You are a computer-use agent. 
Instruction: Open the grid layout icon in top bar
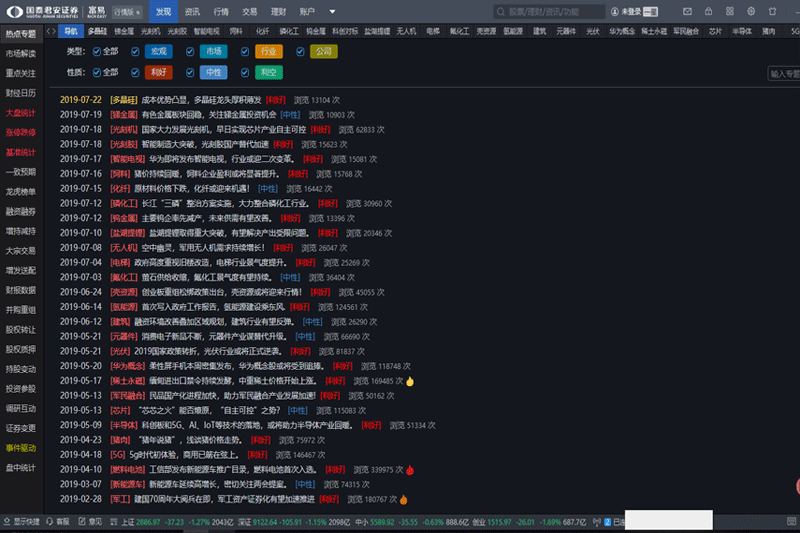coord(730,11)
